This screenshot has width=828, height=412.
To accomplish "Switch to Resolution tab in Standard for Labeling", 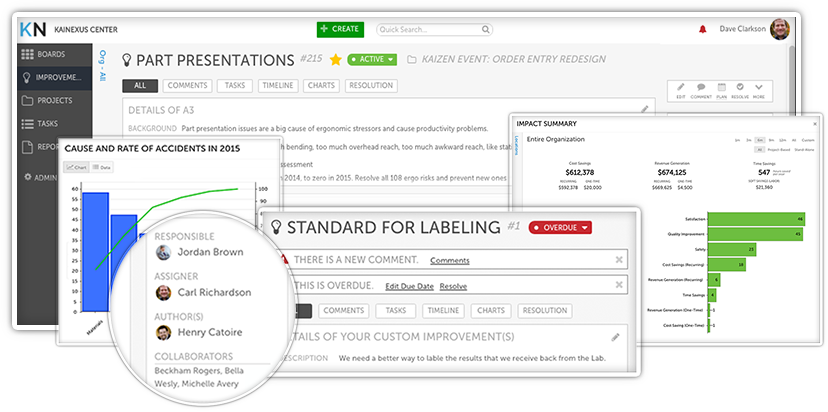I will coord(545,311).
